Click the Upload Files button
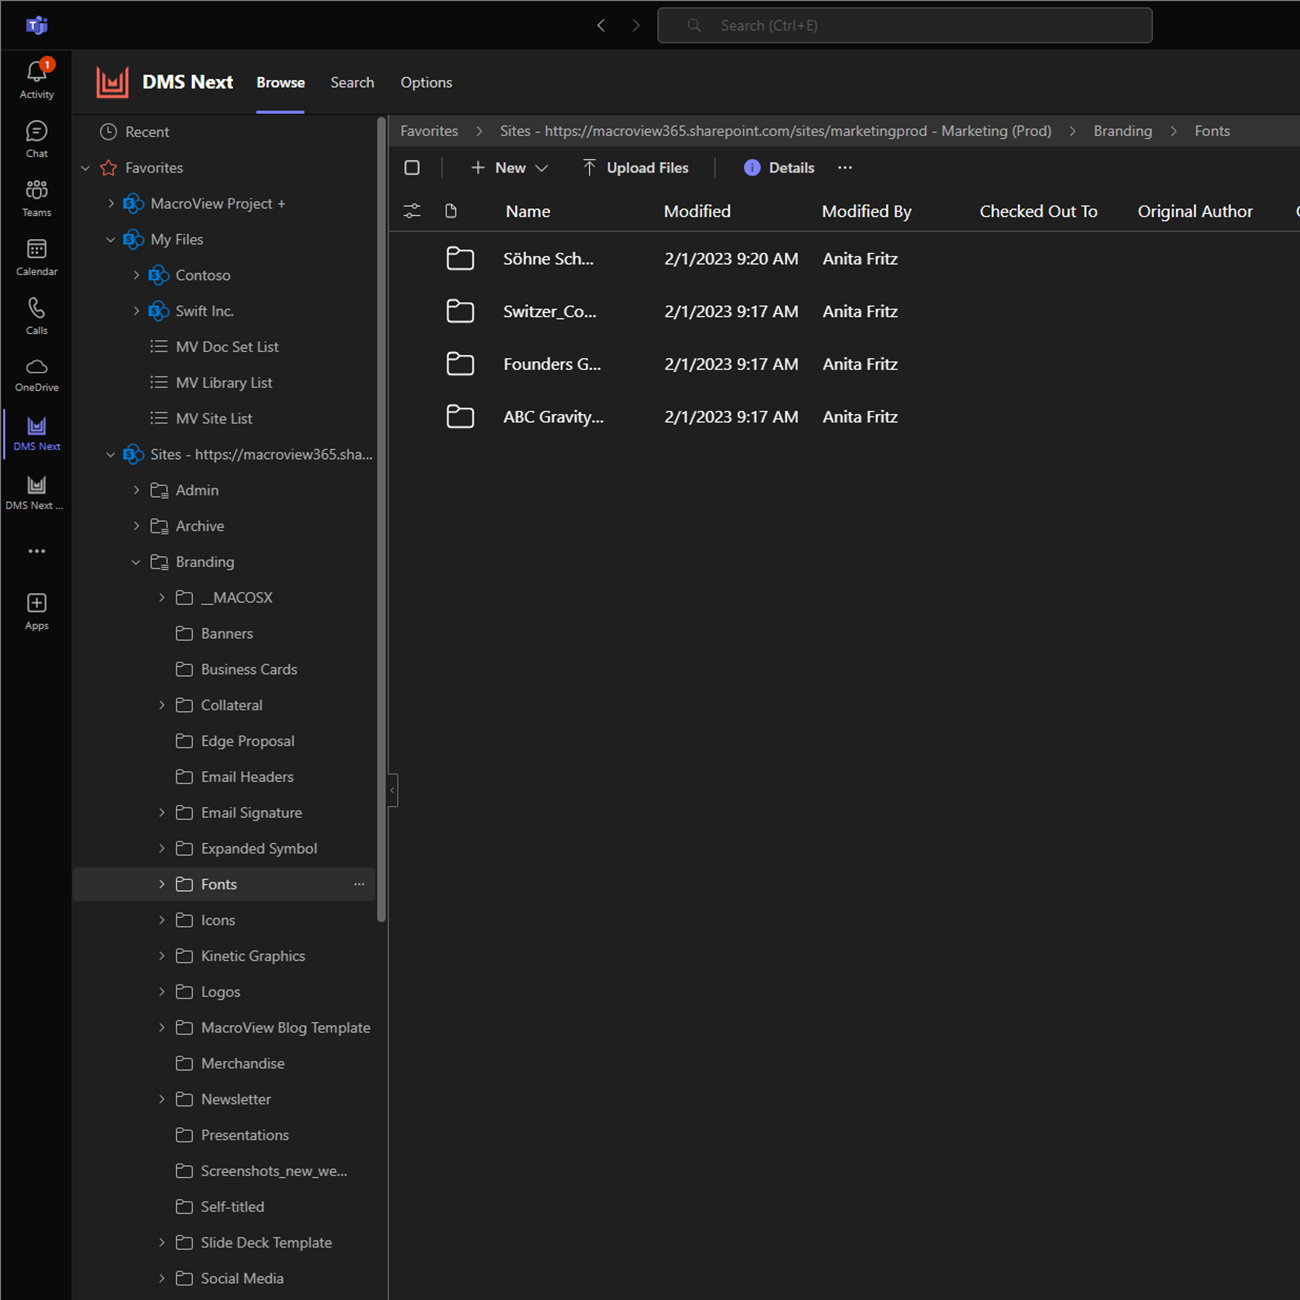The width and height of the screenshot is (1300, 1300). tap(635, 168)
